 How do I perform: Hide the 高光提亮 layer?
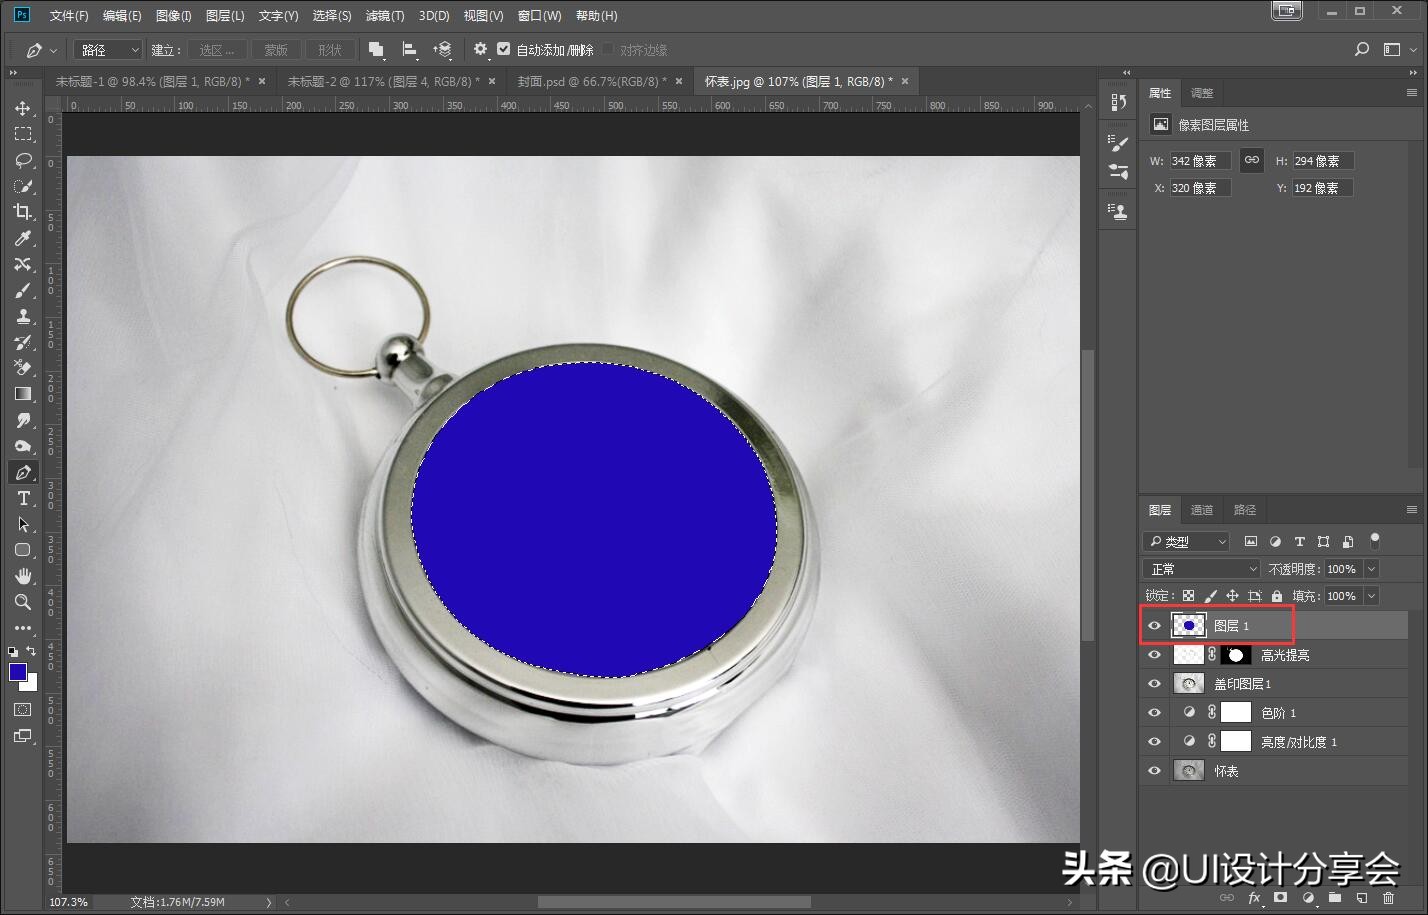tap(1154, 654)
